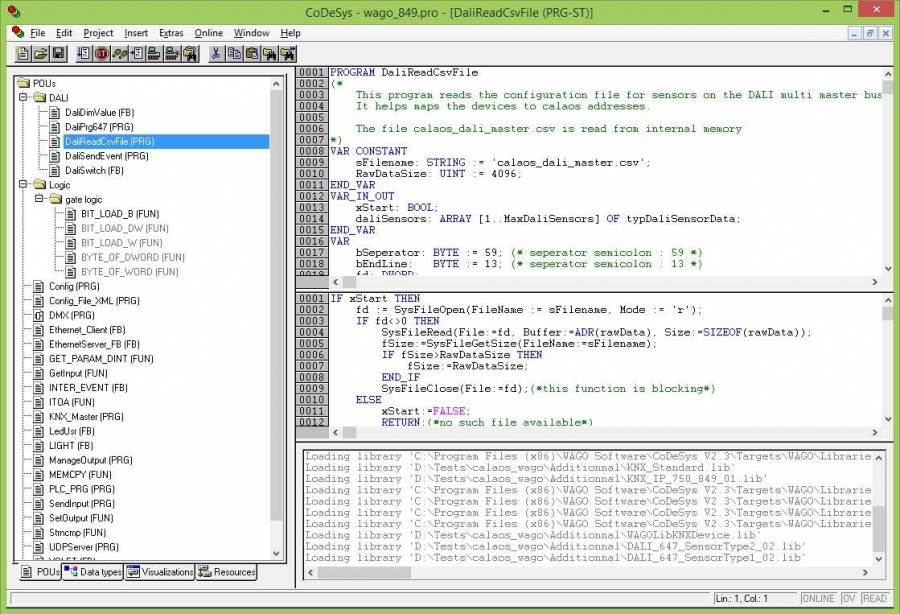This screenshot has height=614, width=900.
Task: Open the Help menu
Action: click(290, 33)
